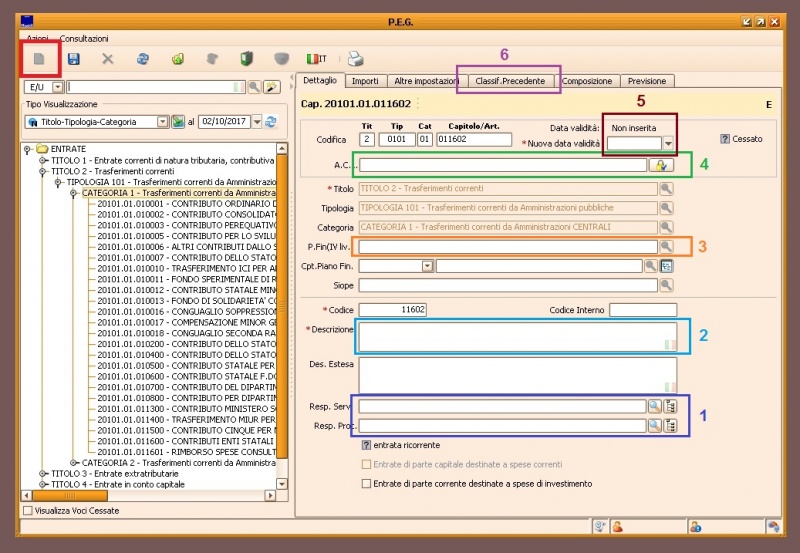Click the printer icon in toolbar
800x553 pixels.
tap(356, 60)
